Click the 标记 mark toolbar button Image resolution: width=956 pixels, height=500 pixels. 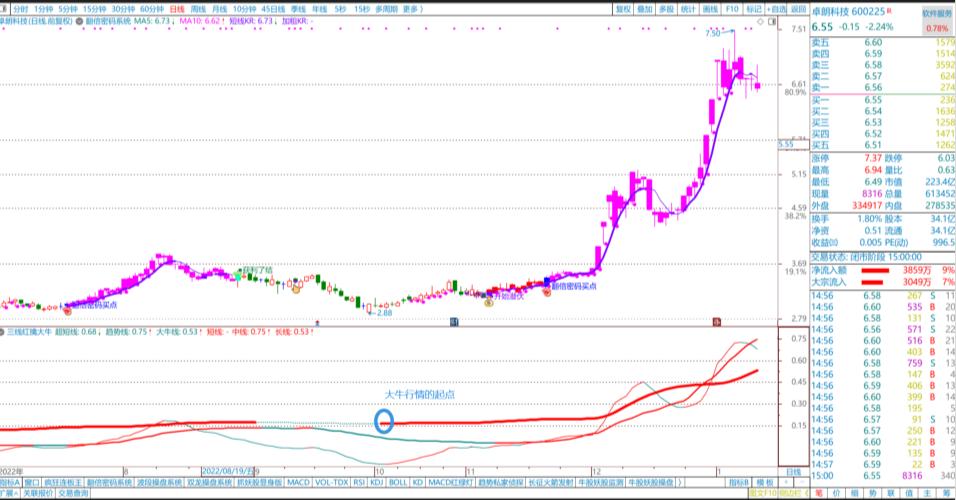754,9
